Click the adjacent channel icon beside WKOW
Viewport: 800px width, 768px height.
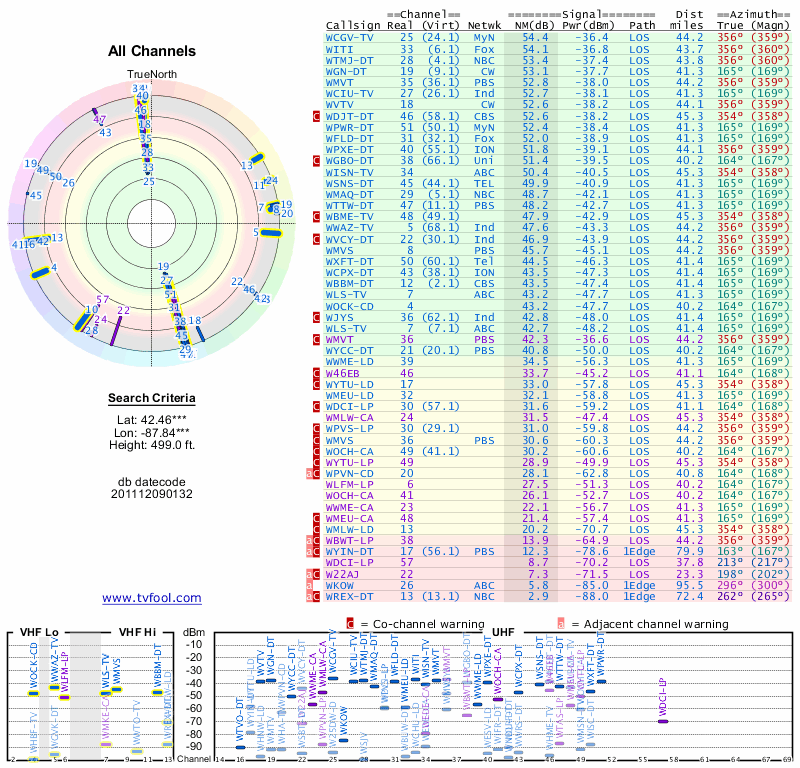[x=309, y=585]
